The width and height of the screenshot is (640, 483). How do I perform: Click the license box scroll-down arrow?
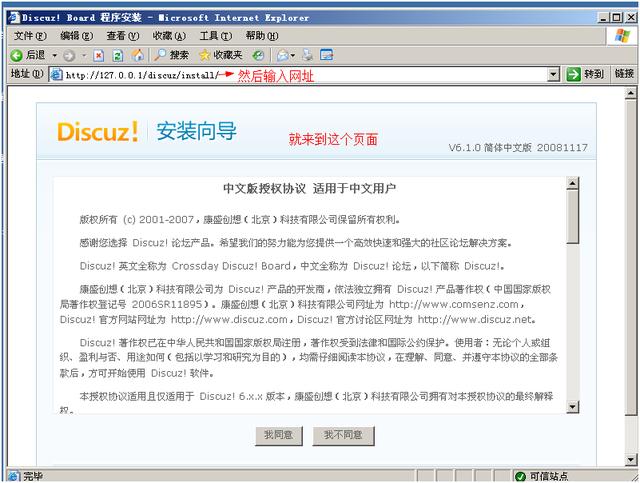click(573, 406)
